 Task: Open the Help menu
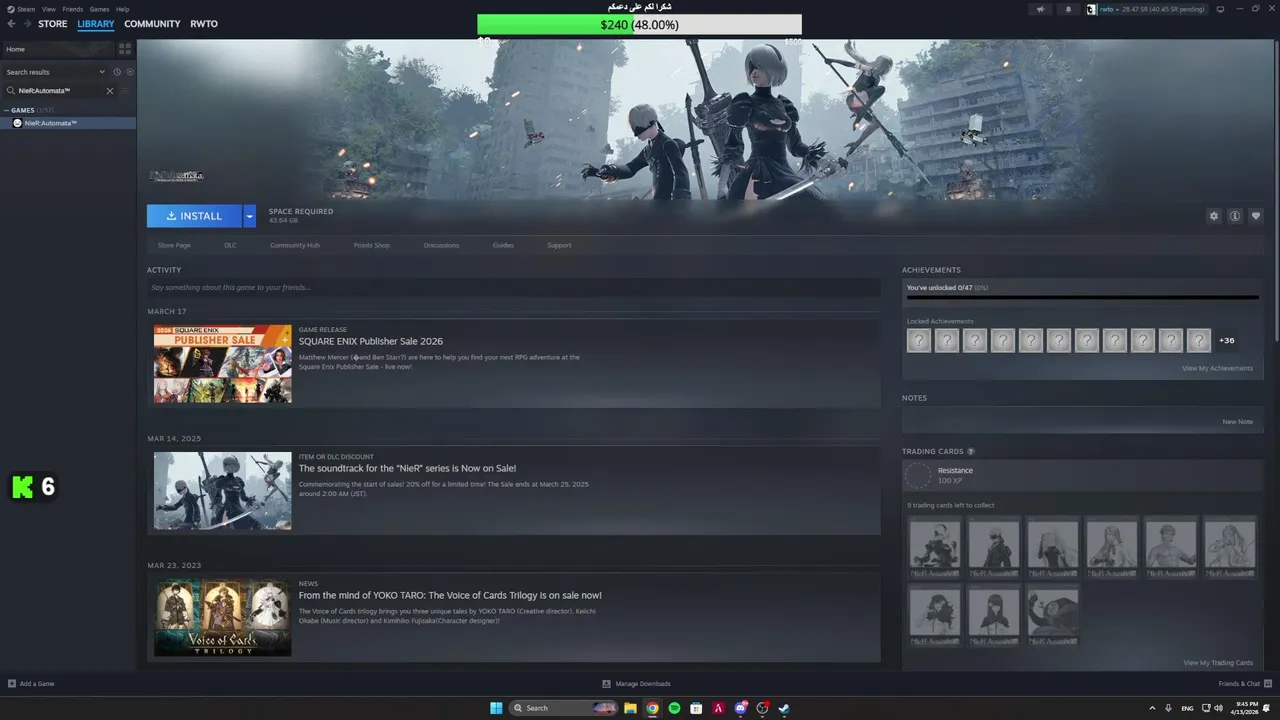pos(122,9)
